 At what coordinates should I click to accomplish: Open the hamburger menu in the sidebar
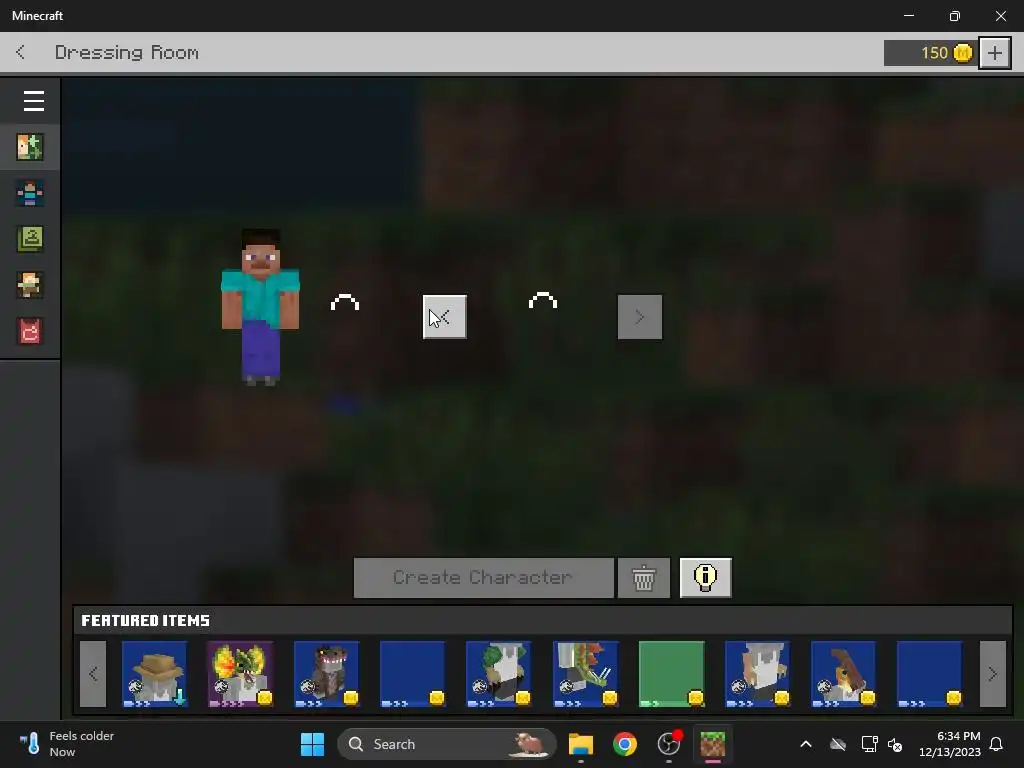33,101
